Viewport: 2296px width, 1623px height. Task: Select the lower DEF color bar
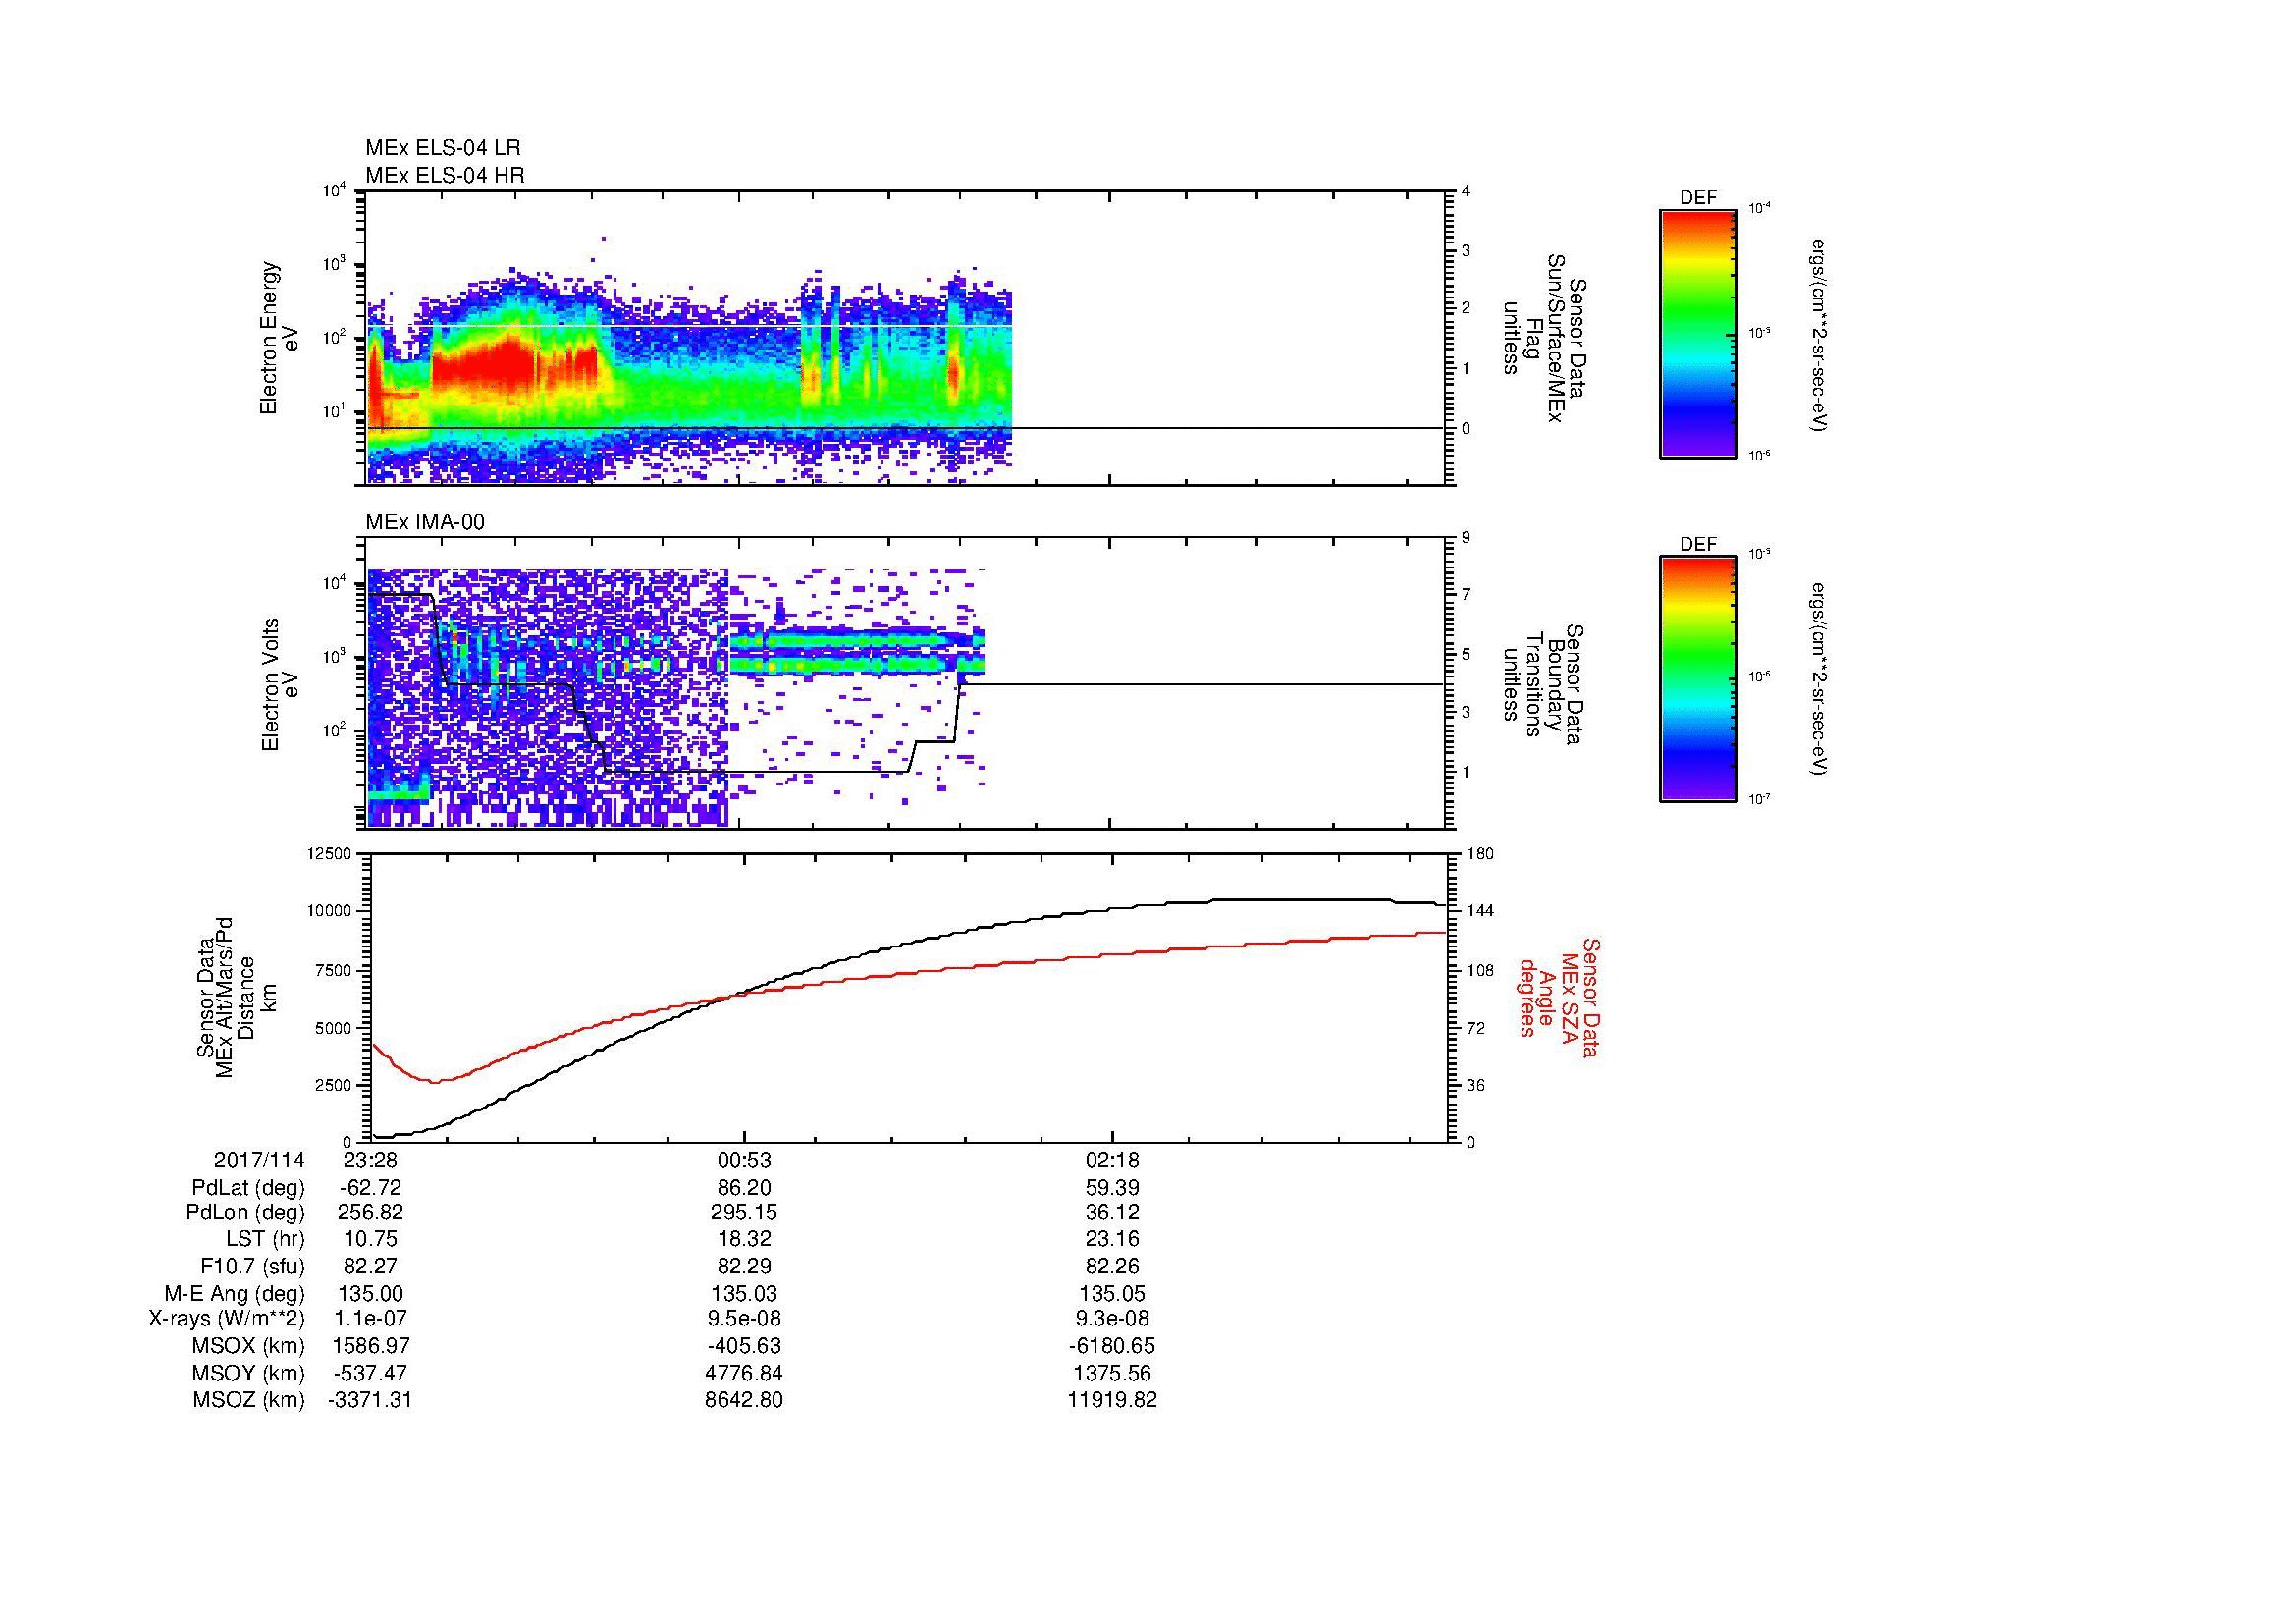coord(1697,680)
